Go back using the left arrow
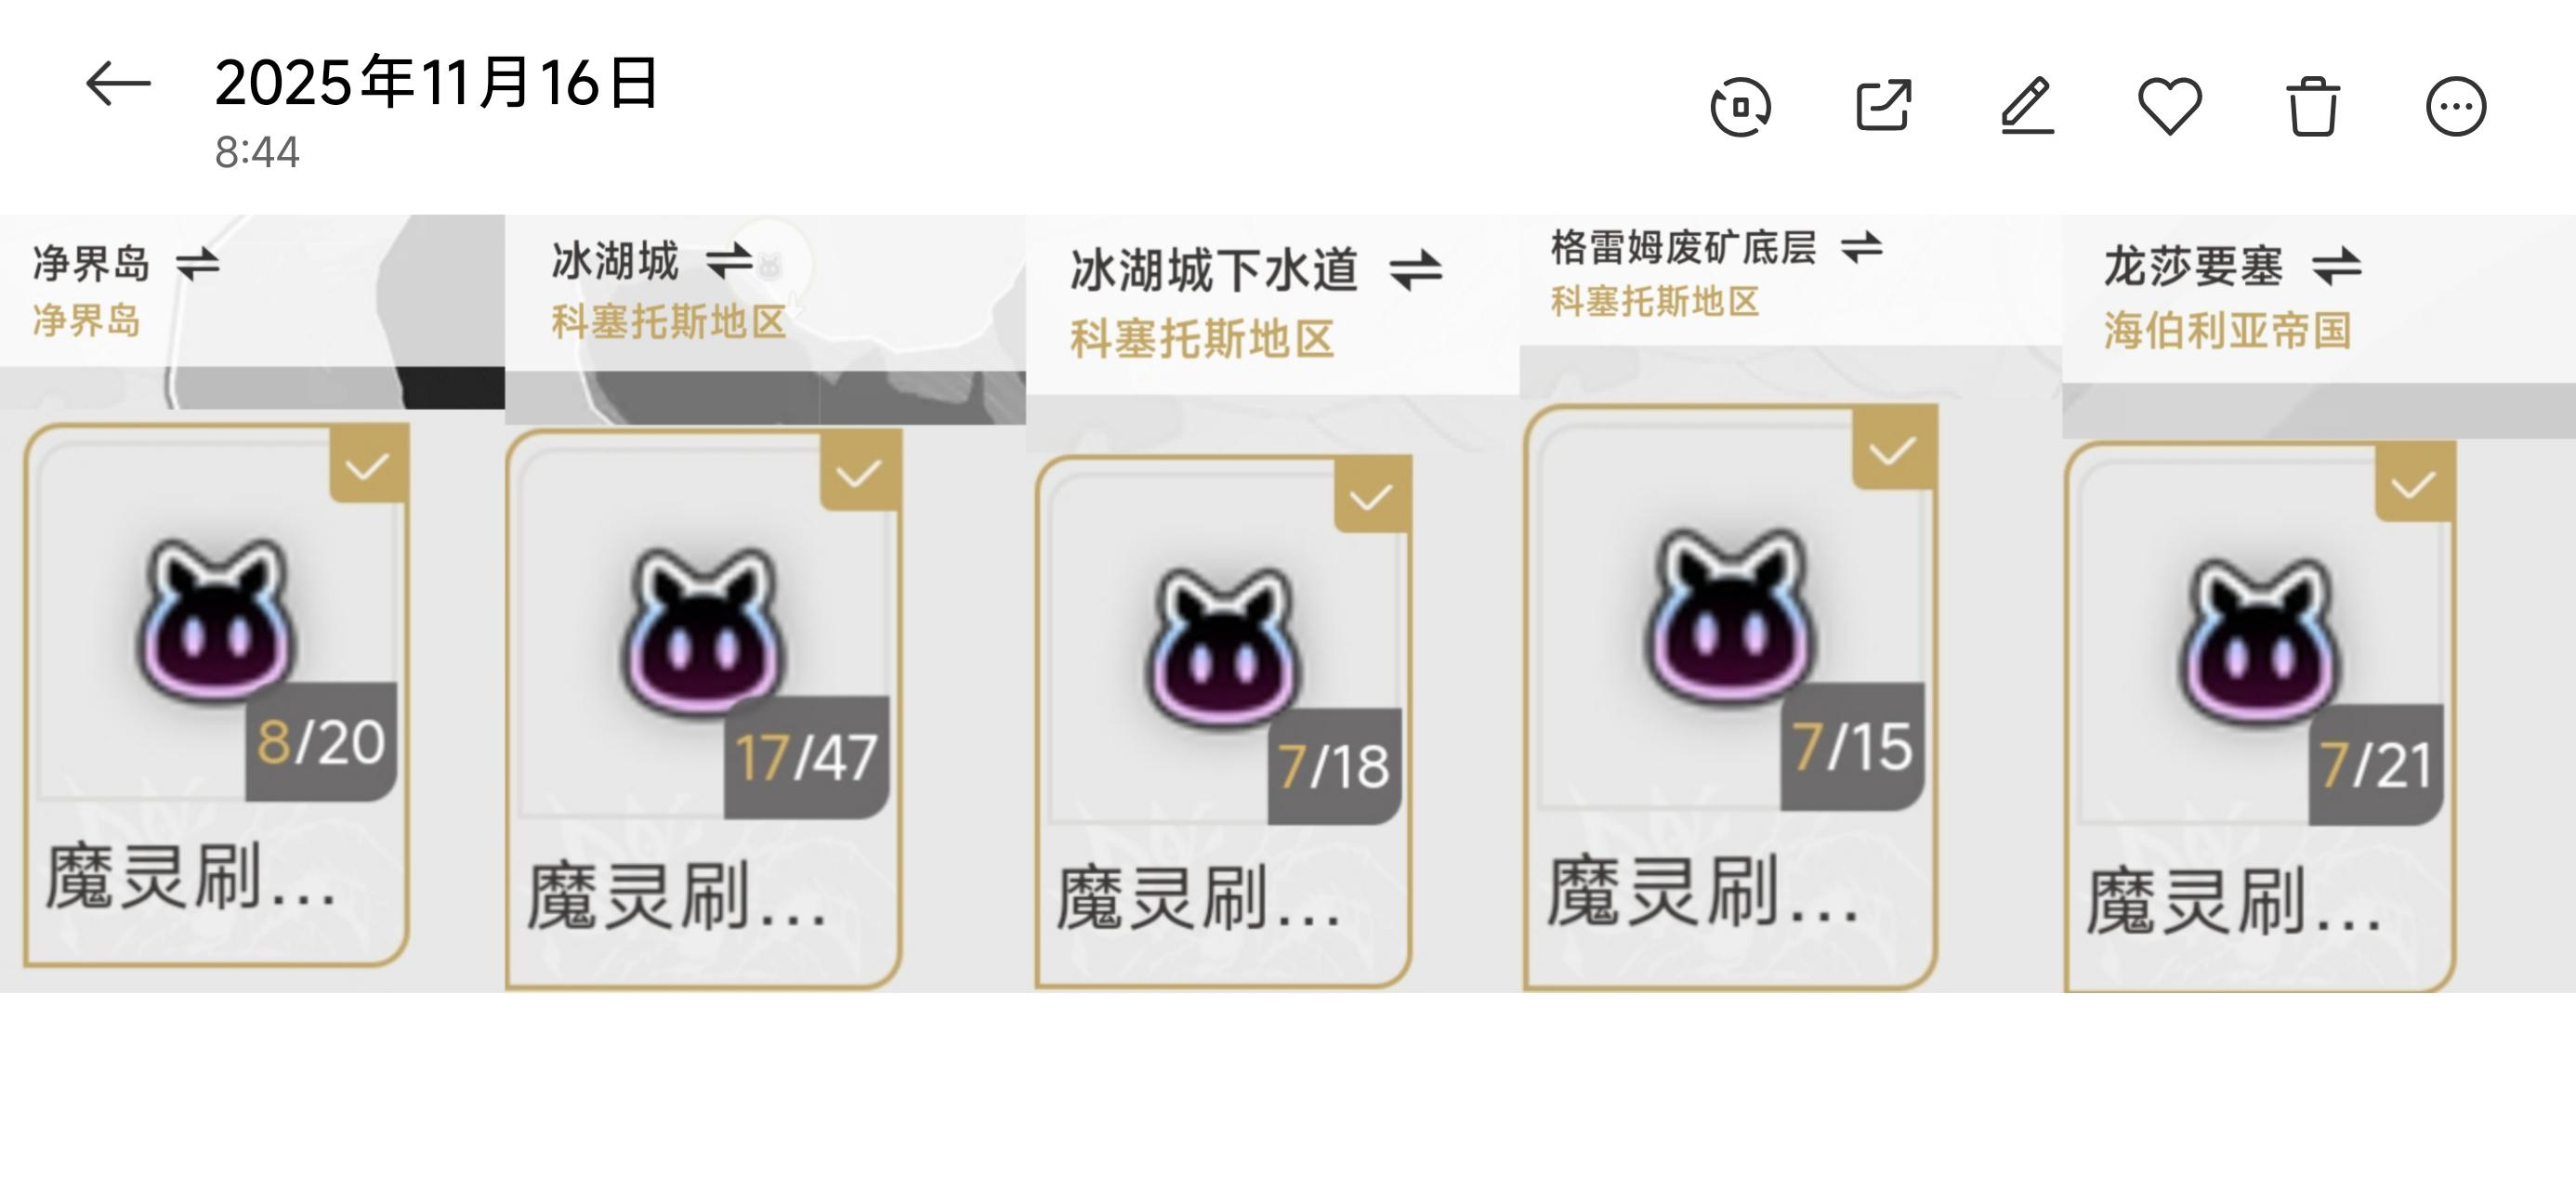2576x1189 pixels. tap(118, 83)
